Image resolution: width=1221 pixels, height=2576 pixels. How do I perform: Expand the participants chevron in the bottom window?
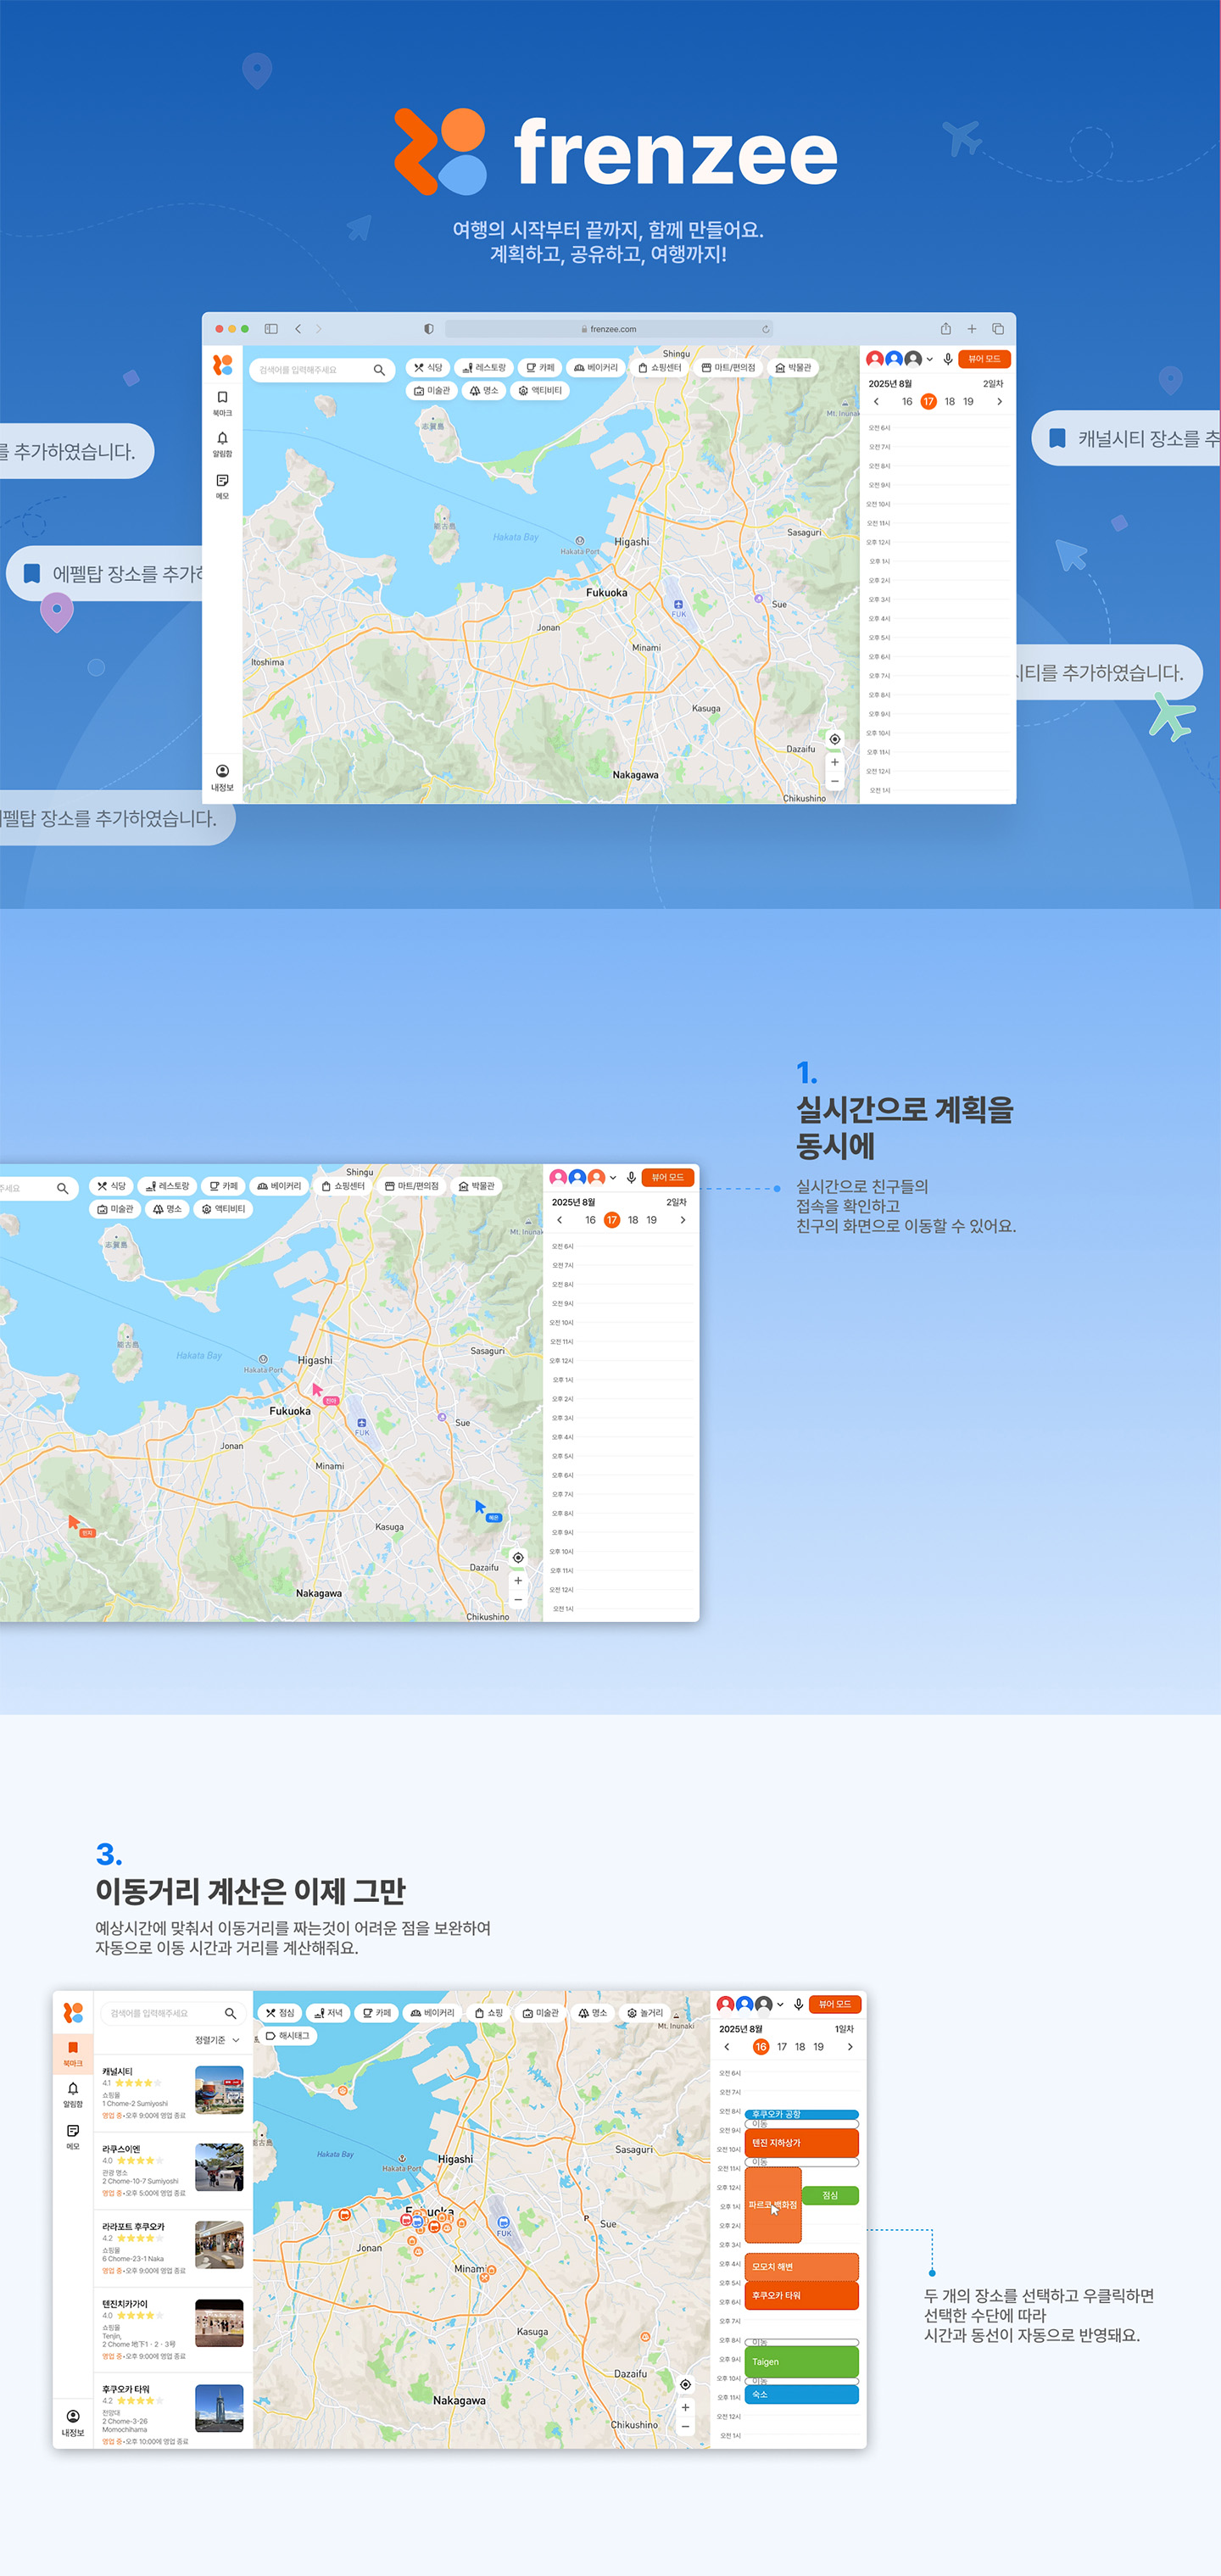[x=781, y=2005]
